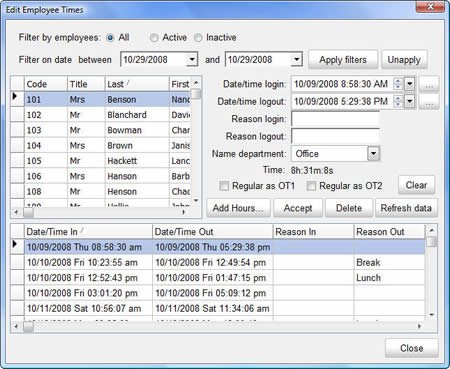Click the Reason Out column header

(389, 232)
